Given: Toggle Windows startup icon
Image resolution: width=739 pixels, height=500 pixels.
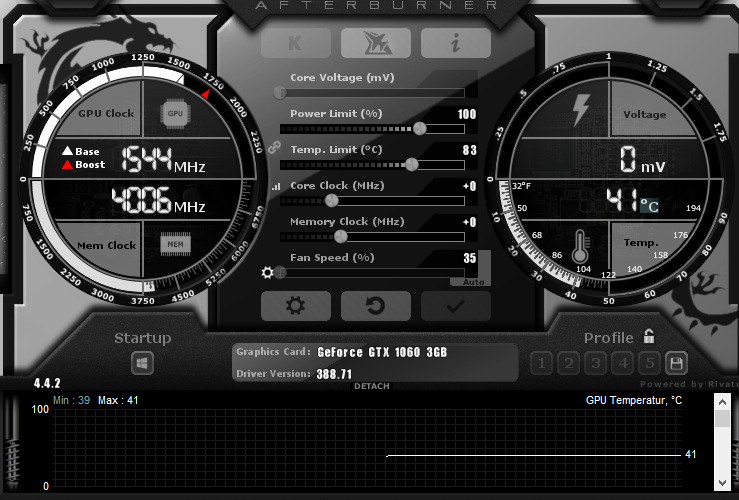Looking at the screenshot, I should 142,363.
